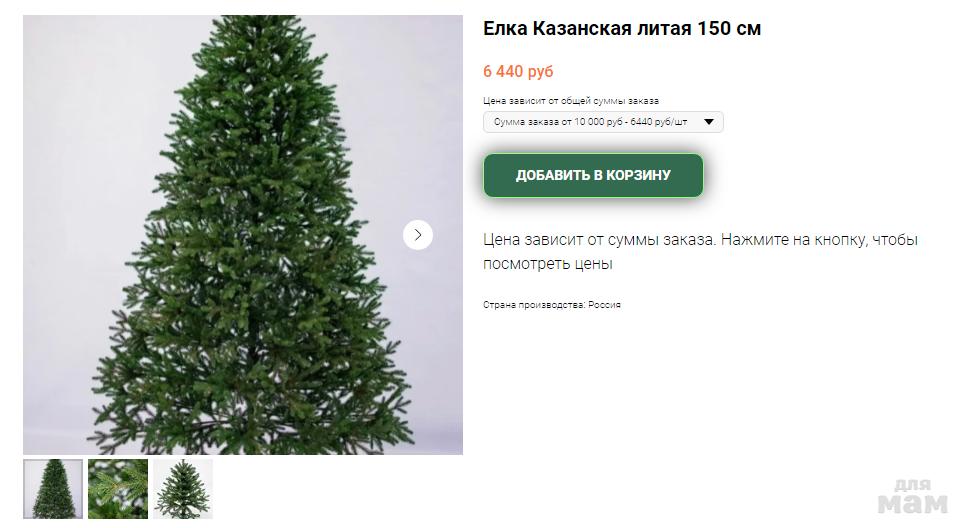Click the orange price '6 440 руб'

tap(518, 71)
